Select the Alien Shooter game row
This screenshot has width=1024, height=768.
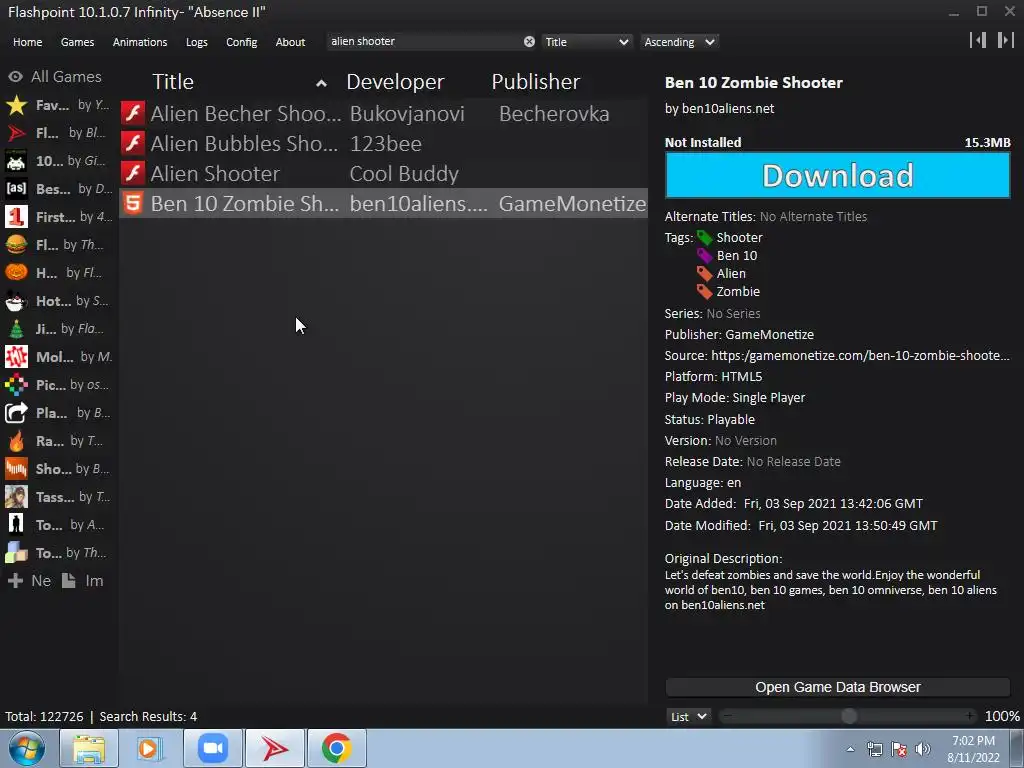pos(383,174)
